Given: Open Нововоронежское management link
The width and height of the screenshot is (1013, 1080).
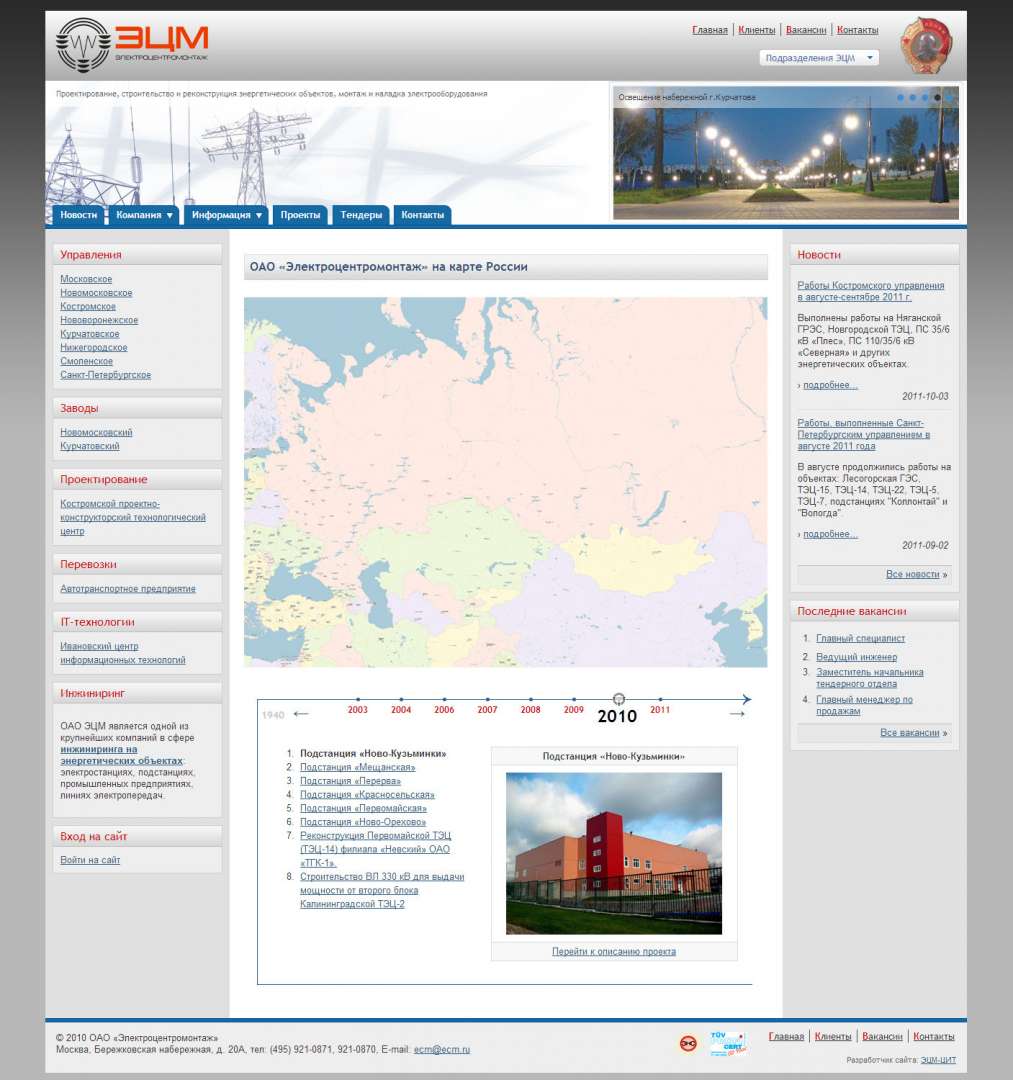Looking at the screenshot, I should [x=99, y=320].
